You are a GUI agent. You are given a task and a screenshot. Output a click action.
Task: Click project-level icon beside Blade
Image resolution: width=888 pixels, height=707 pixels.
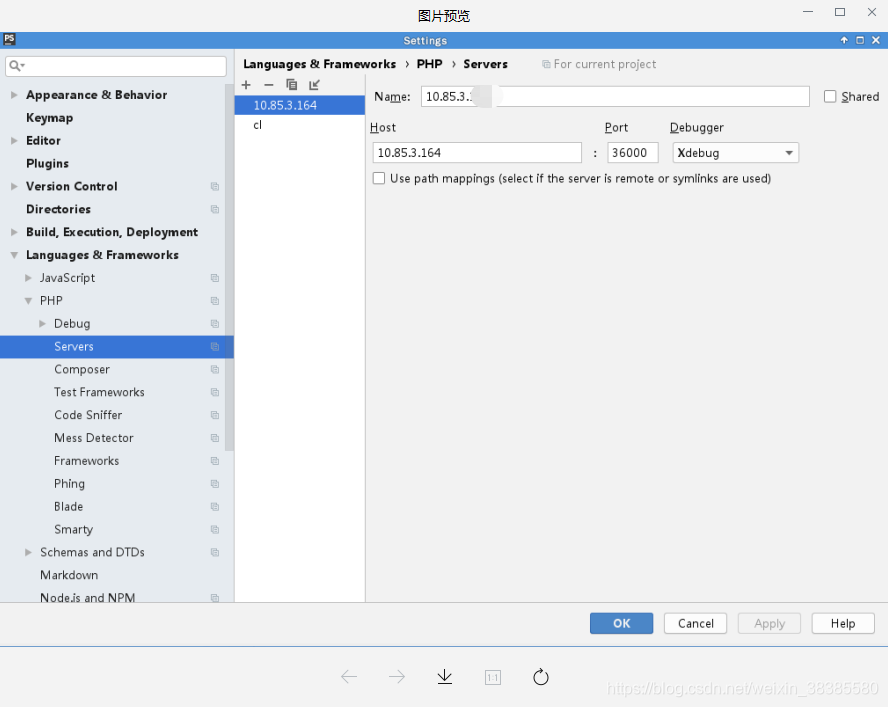pyautogui.click(x=215, y=506)
